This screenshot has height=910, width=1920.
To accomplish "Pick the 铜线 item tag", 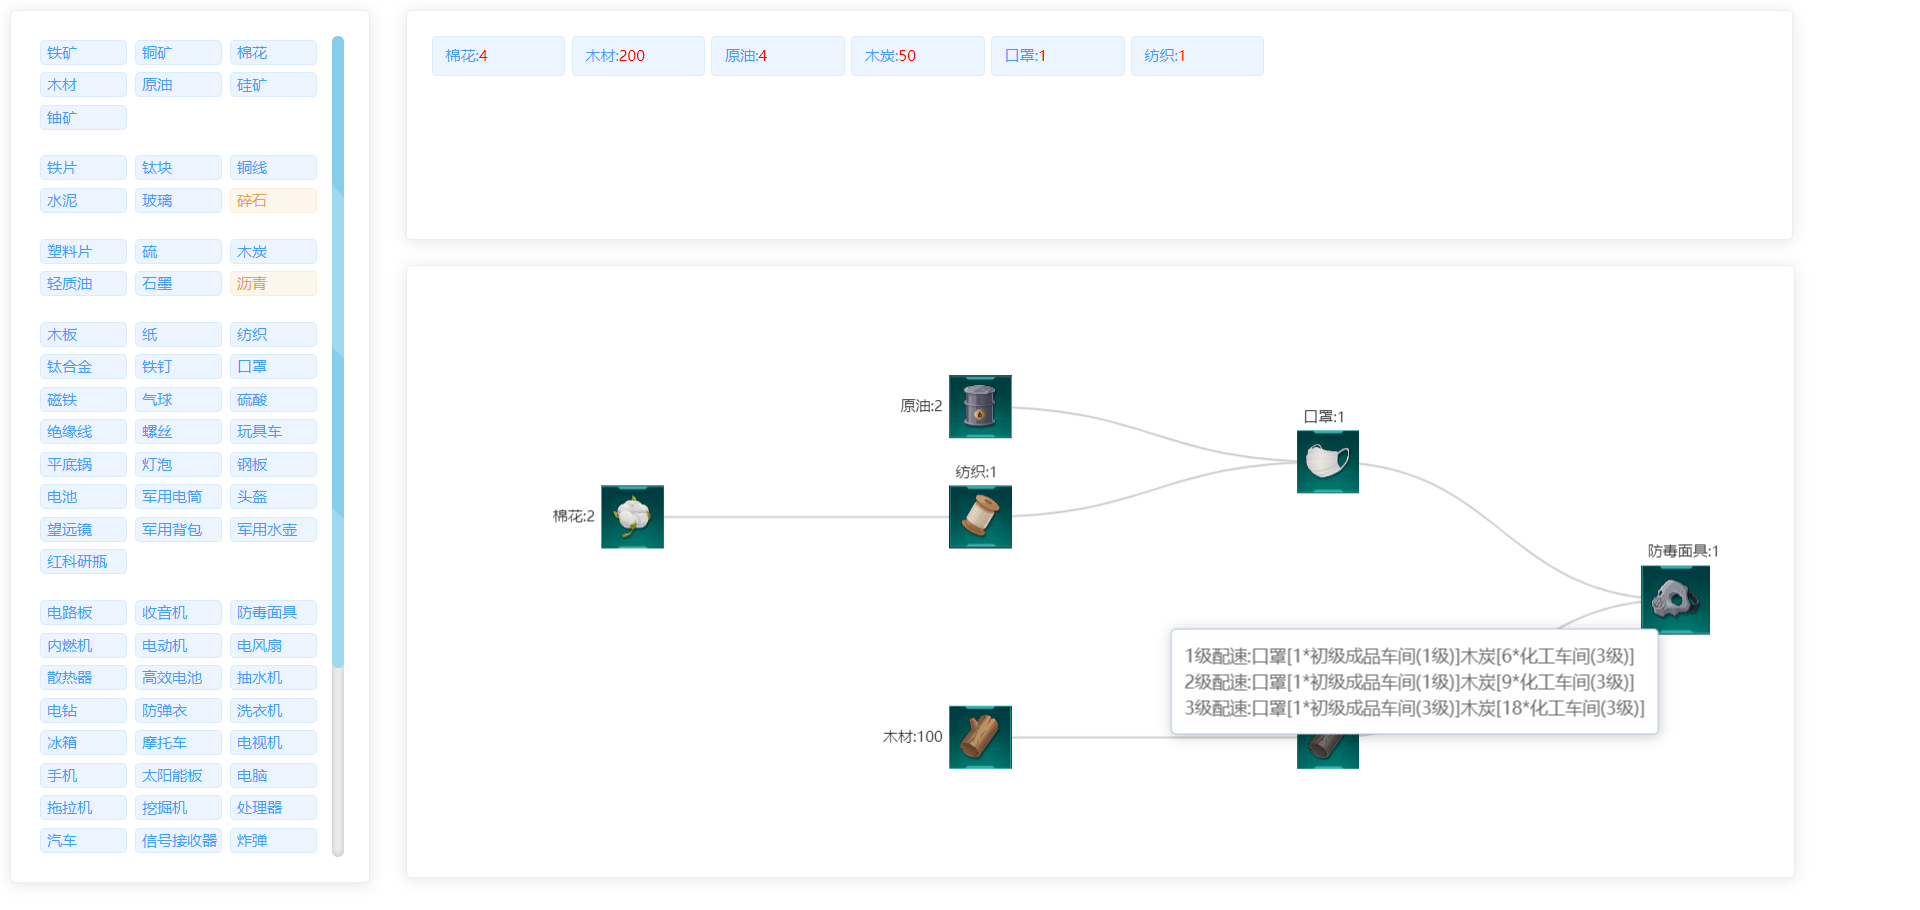I will [273, 168].
